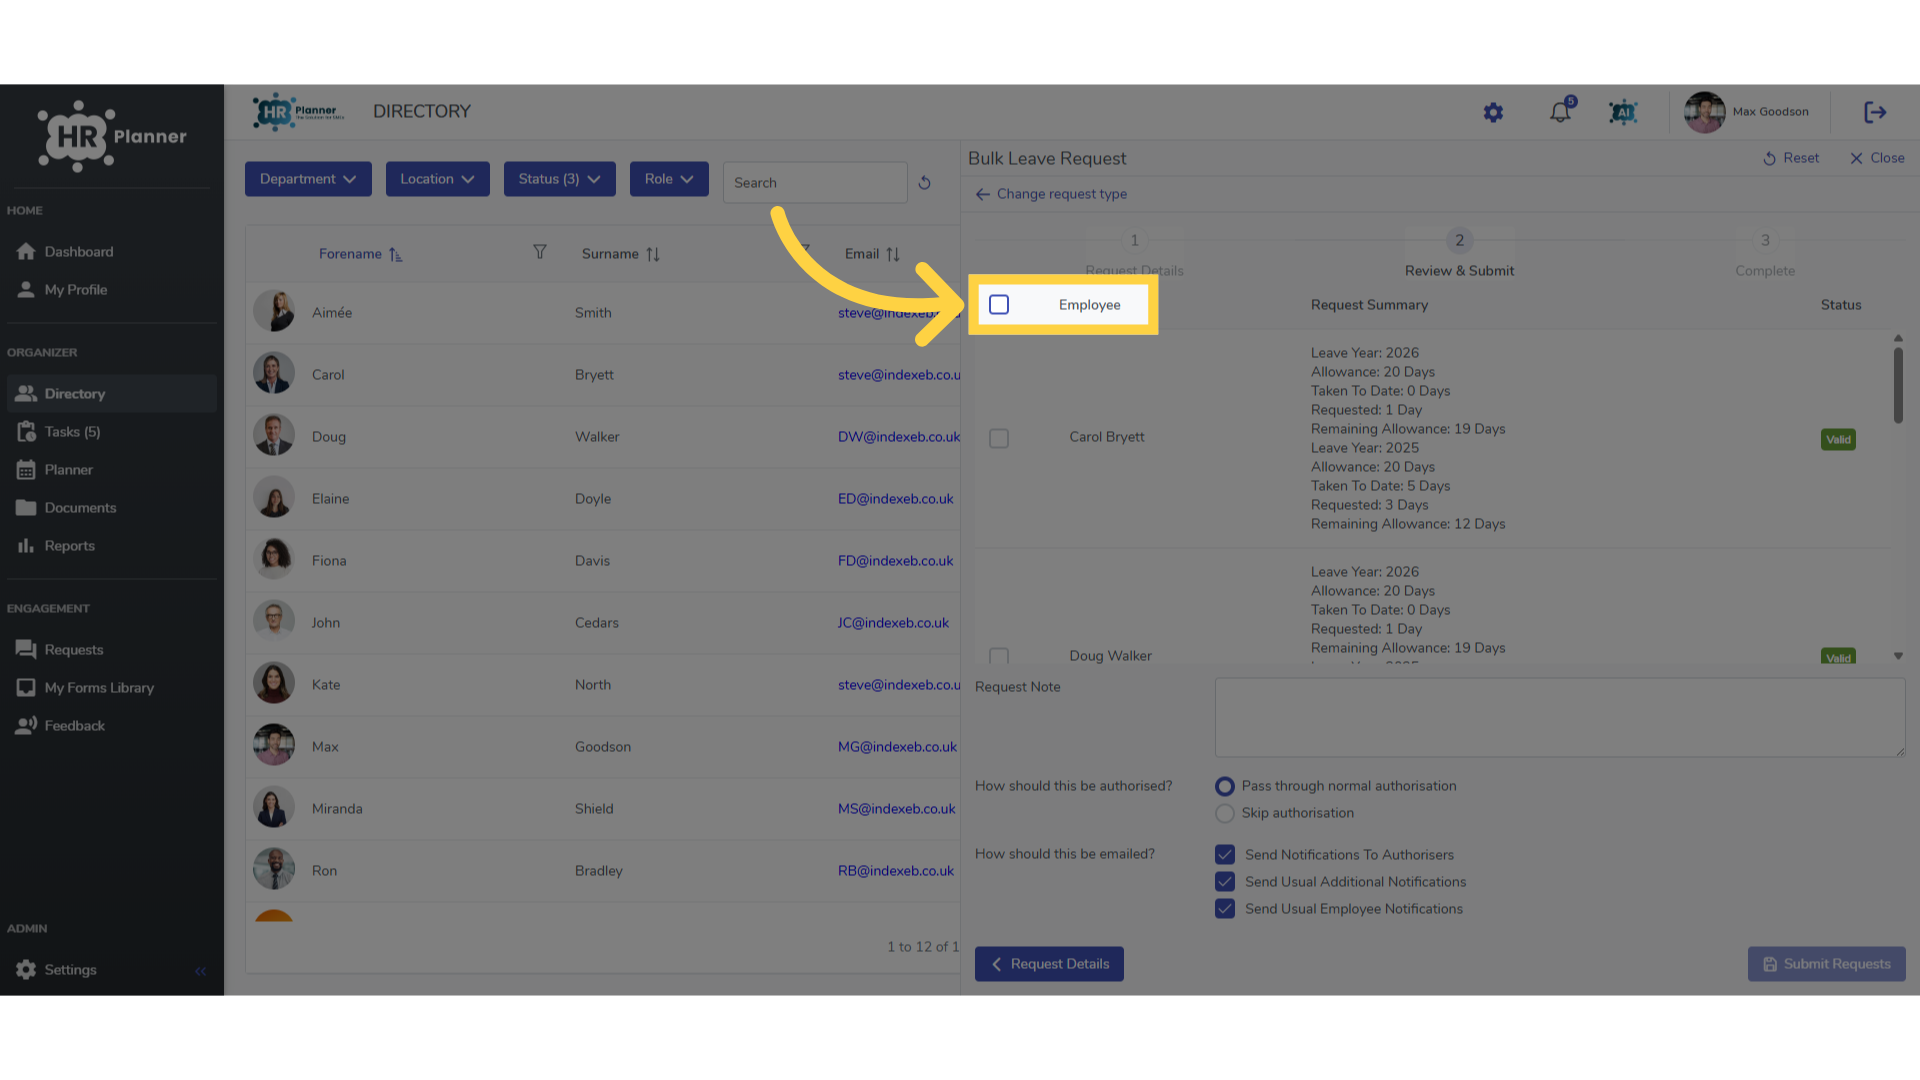The image size is (1920, 1080).
Task: Expand the Department filter dropdown
Action: click(x=308, y=179)
